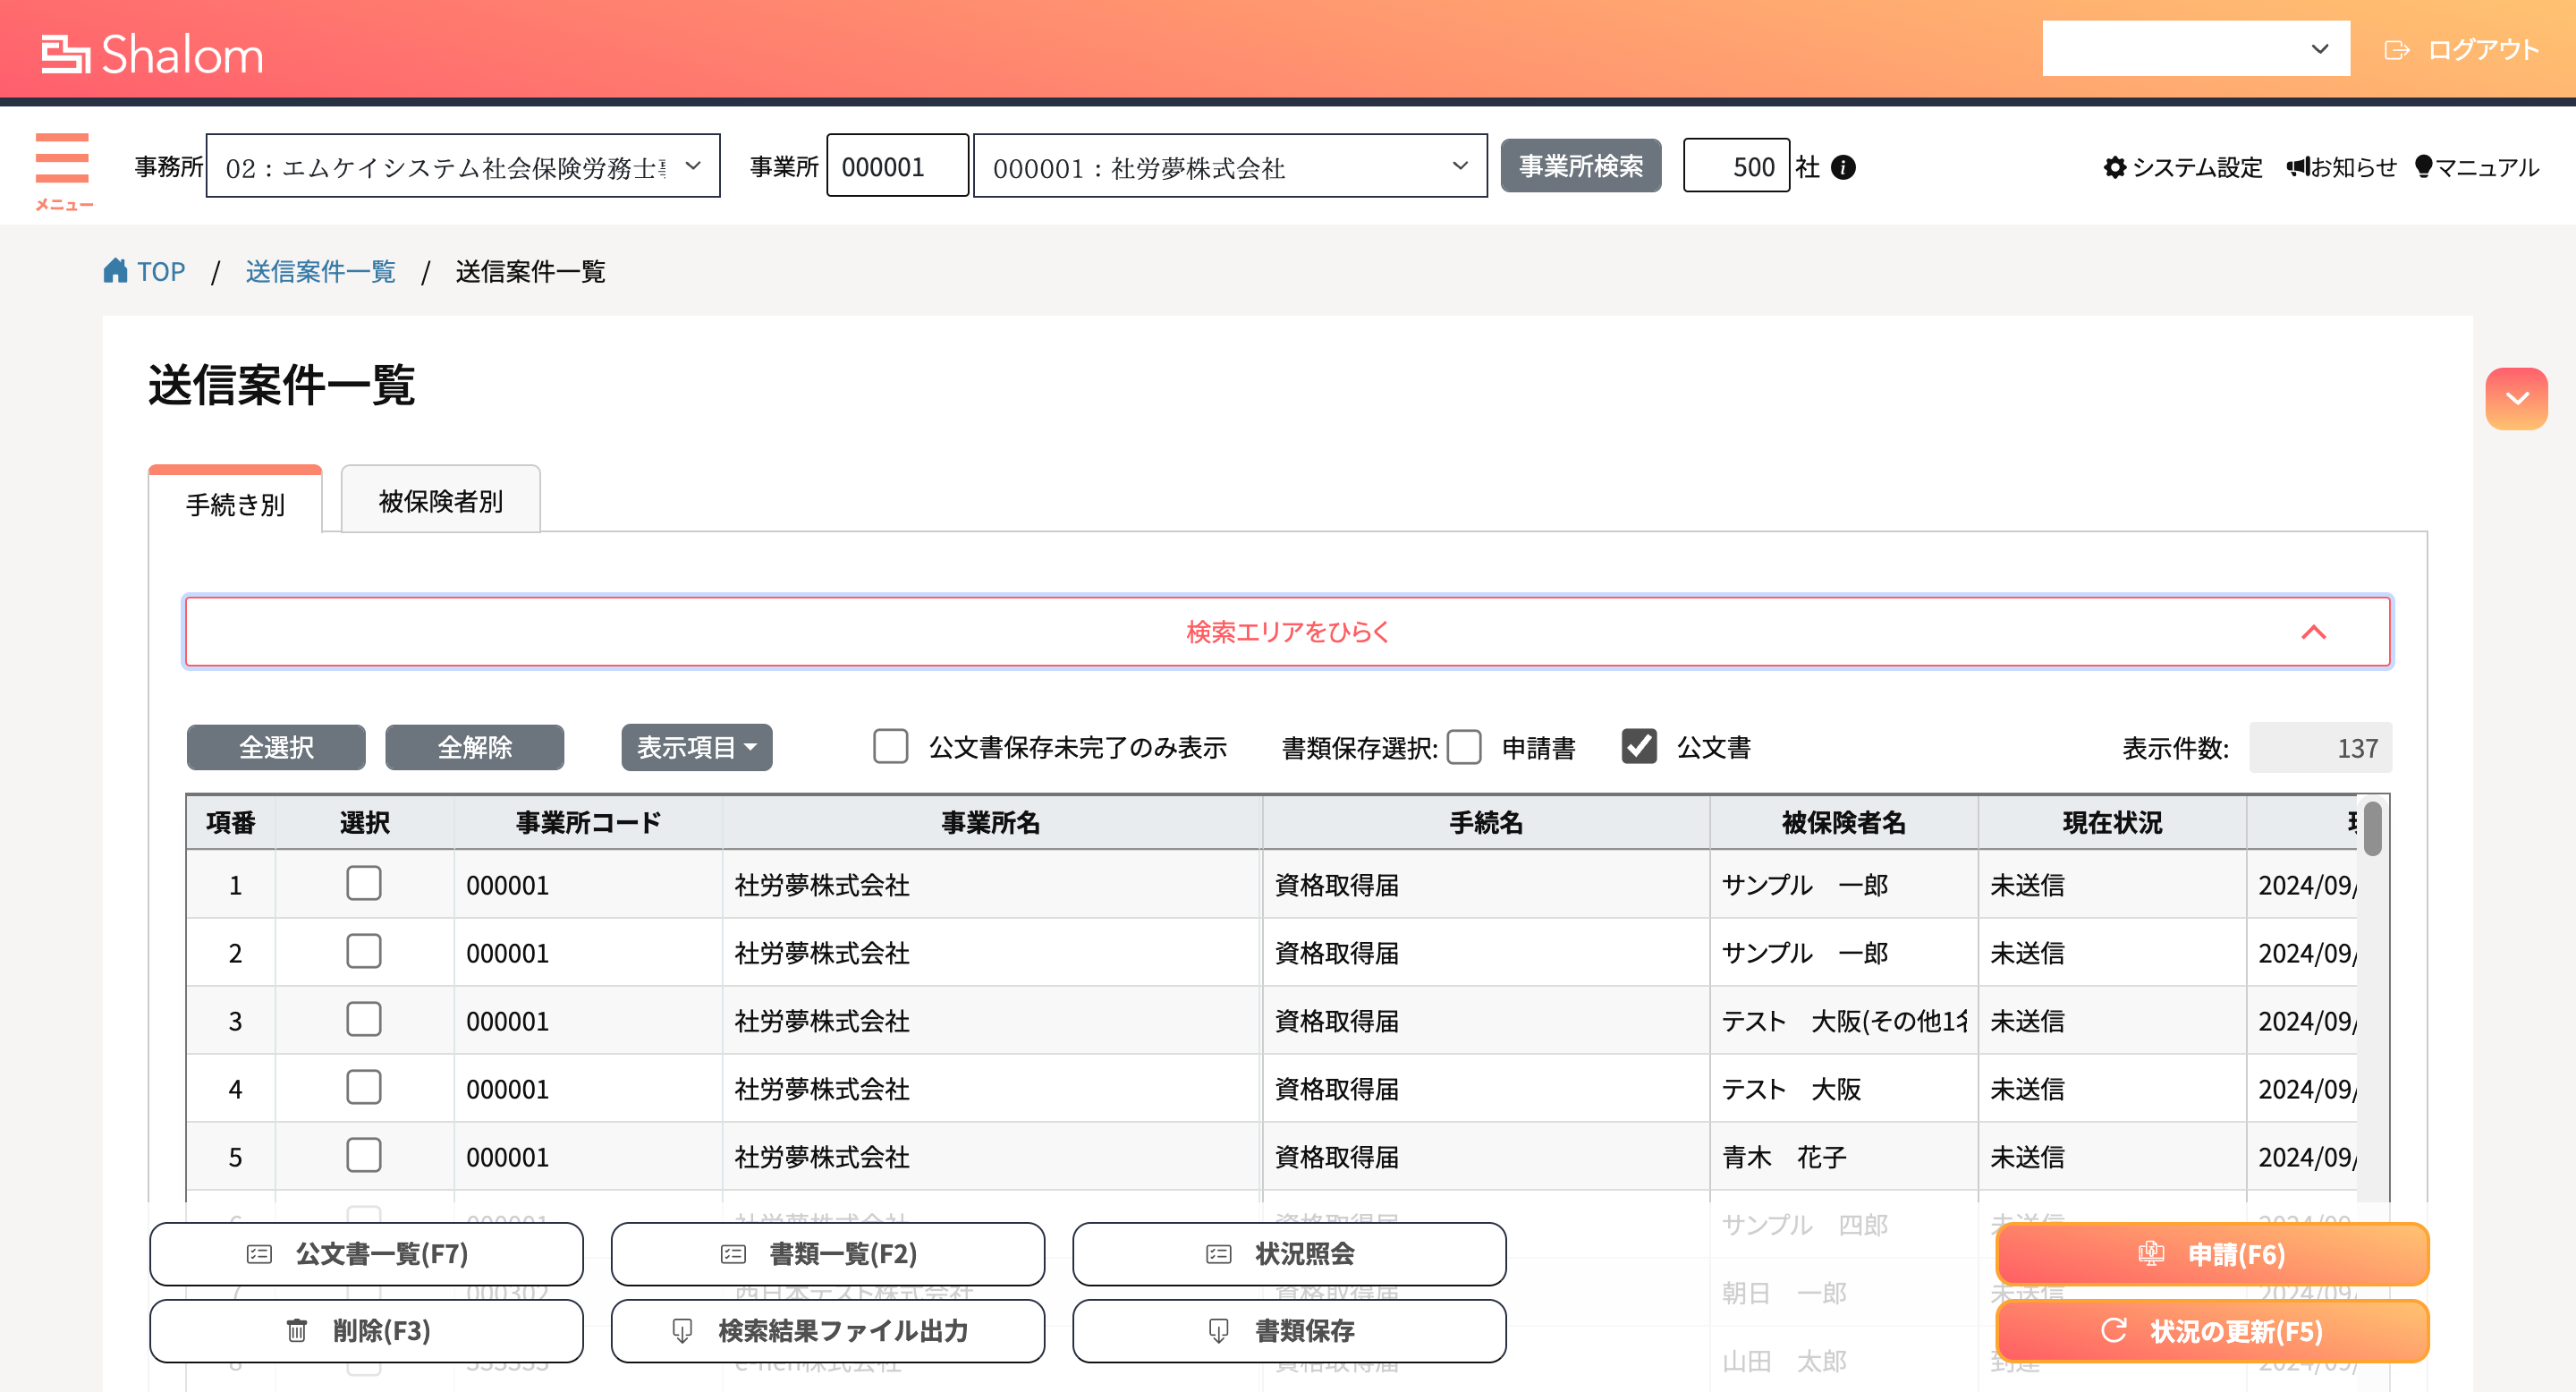Click テスト 大阪(その他1名) cell
This screenshot has width=2576, height=1392.
coord(1844,1021)
